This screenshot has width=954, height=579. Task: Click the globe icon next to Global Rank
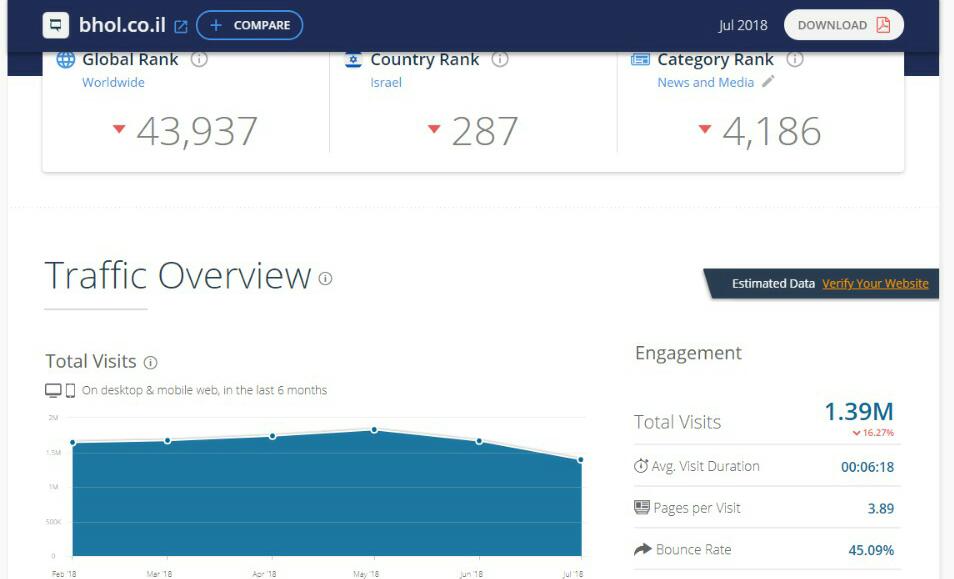66,59
